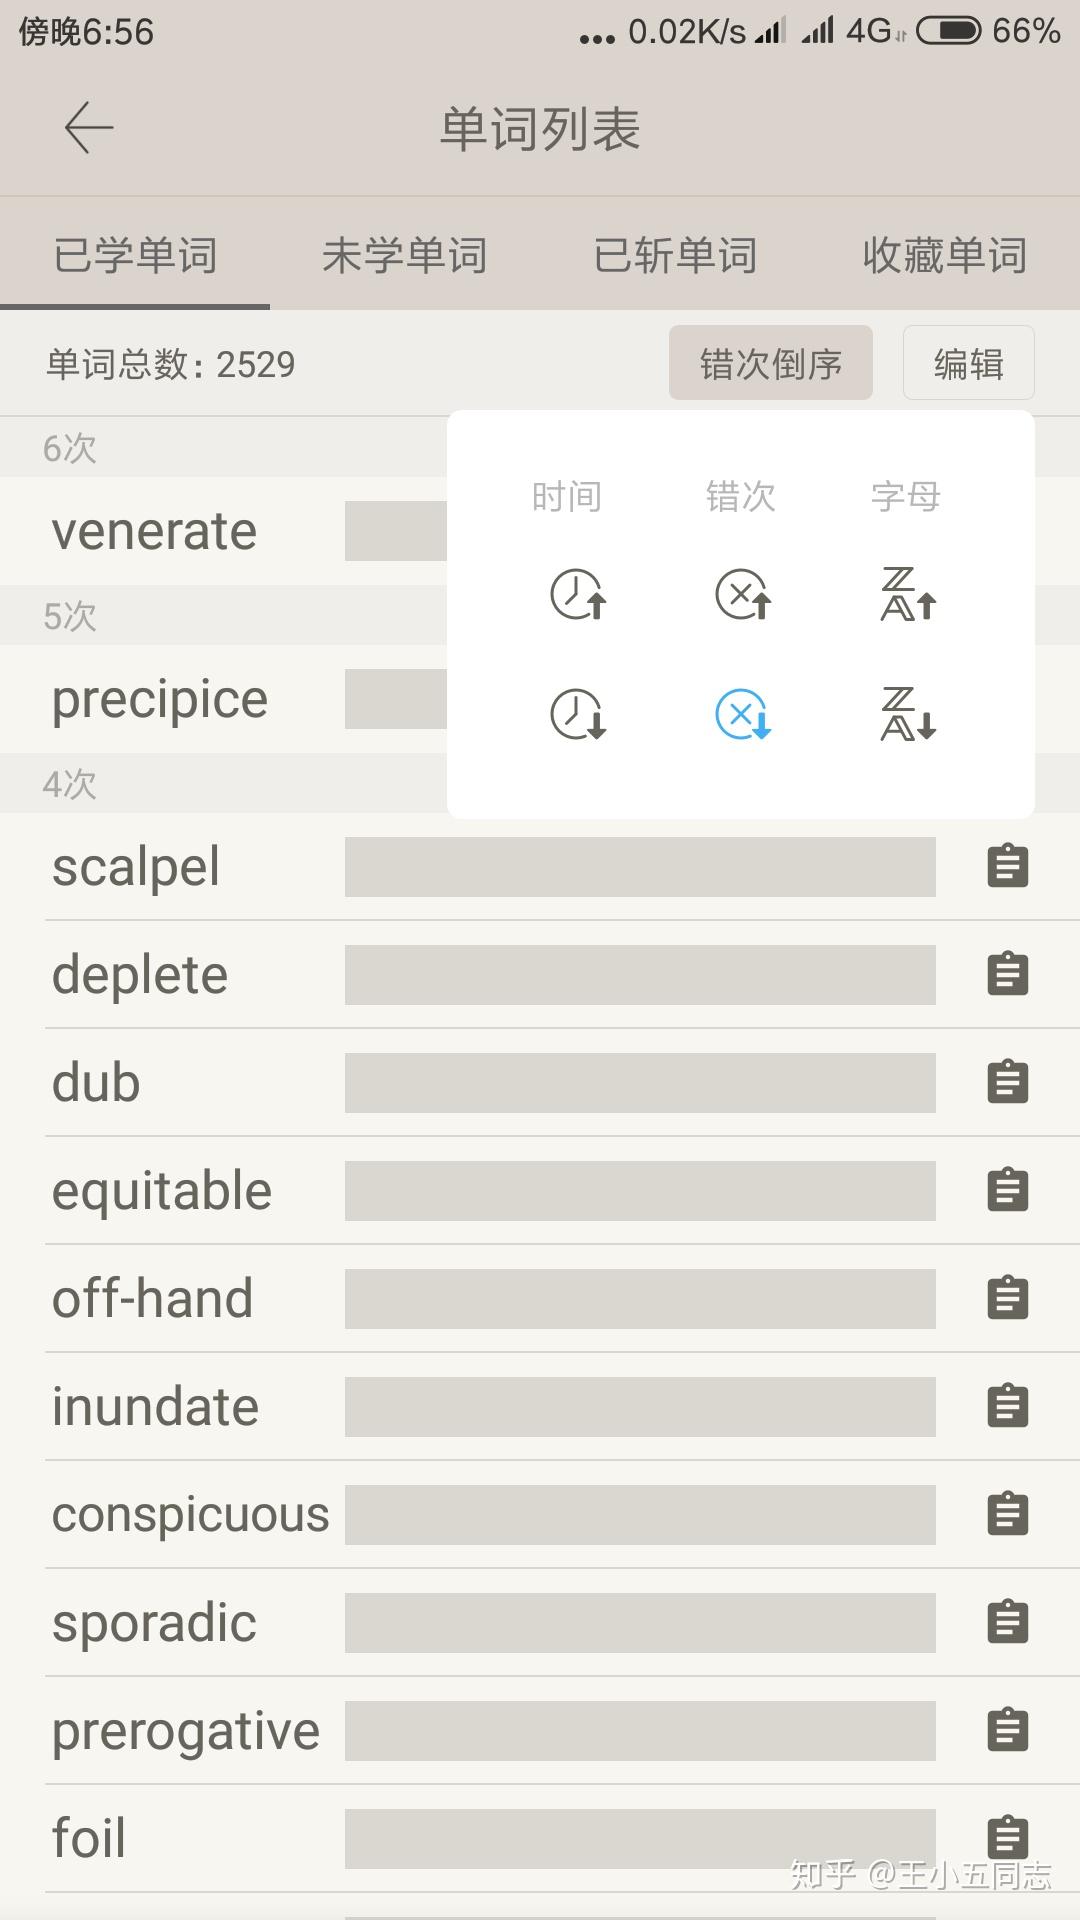The width and height of the screenshot is (1080, 1920).
Task: Sort alphabetically descending icon
Action: [x=907, y=715]
